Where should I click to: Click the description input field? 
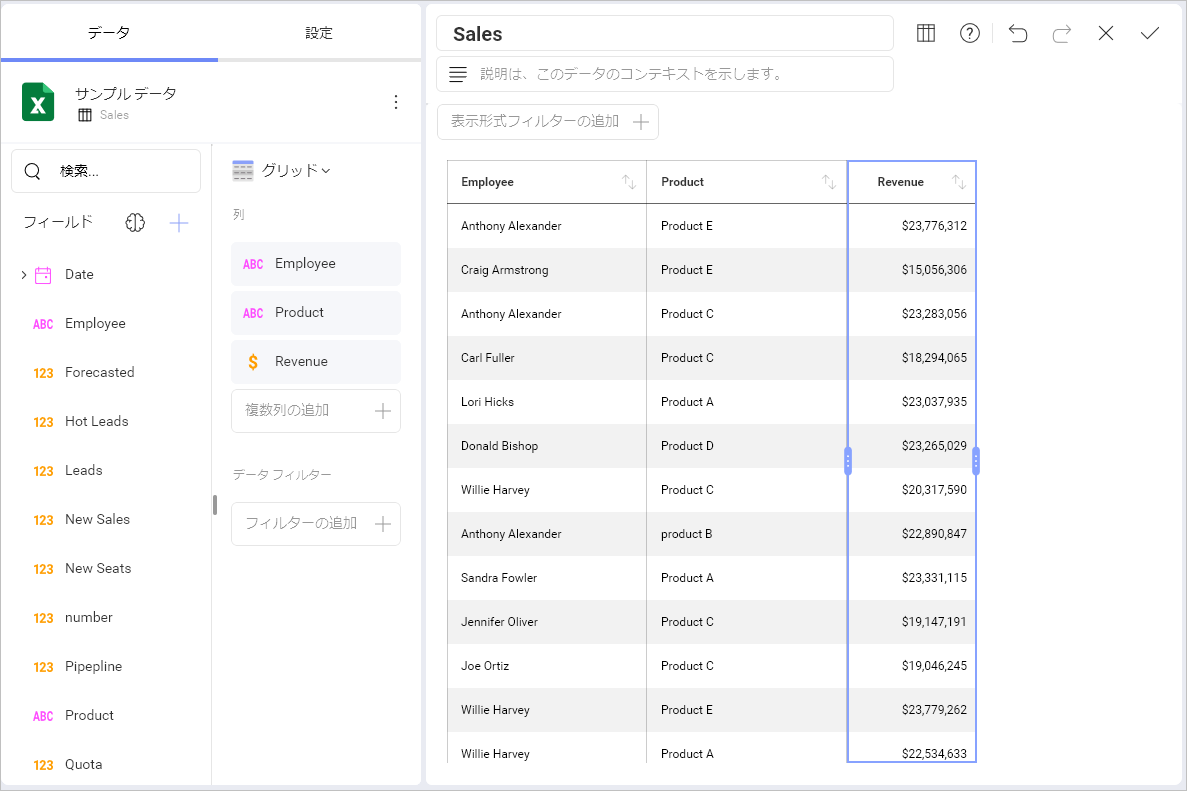[x=665, y=74]
